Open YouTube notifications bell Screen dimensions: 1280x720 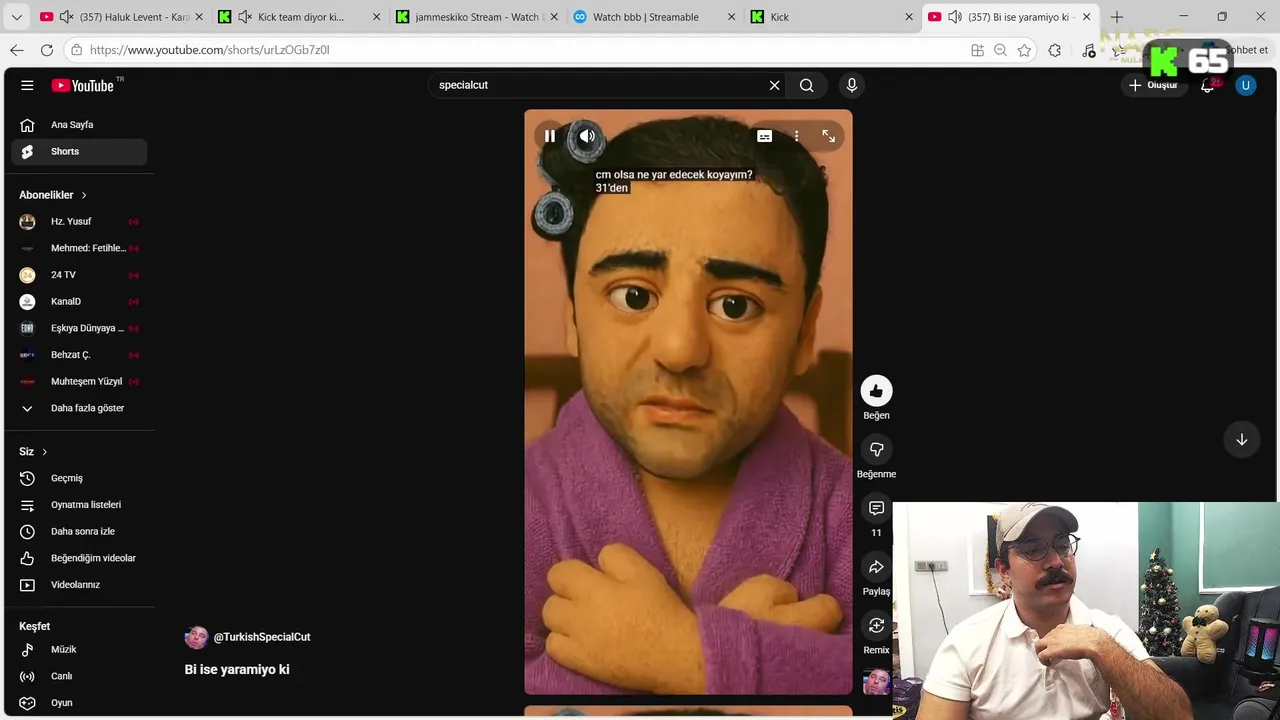[x=1207, y=85]
